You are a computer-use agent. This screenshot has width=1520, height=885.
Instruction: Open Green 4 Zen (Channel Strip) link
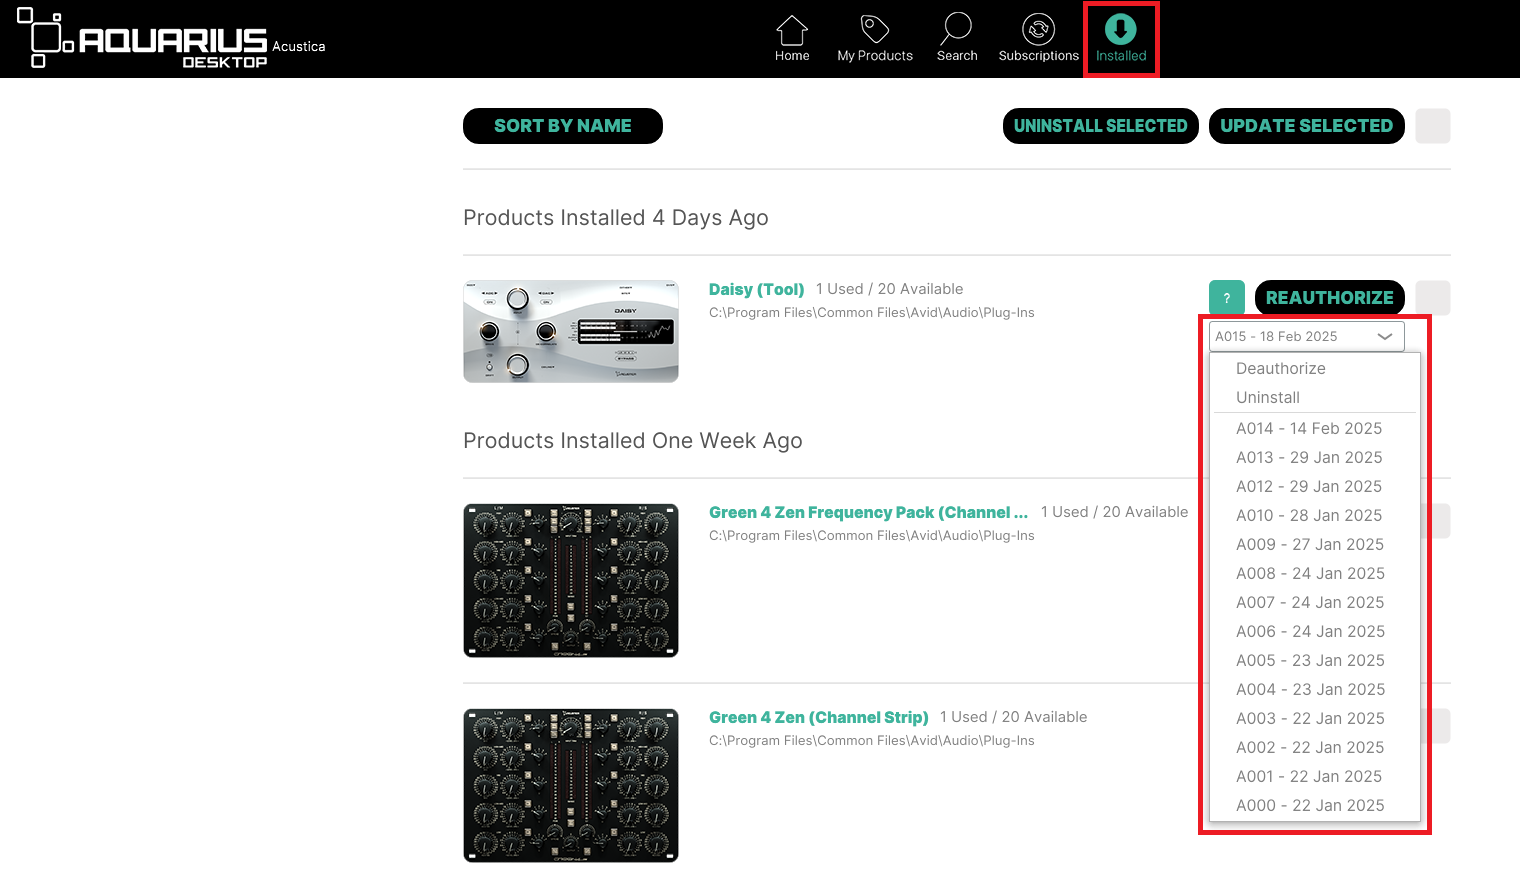818,717
